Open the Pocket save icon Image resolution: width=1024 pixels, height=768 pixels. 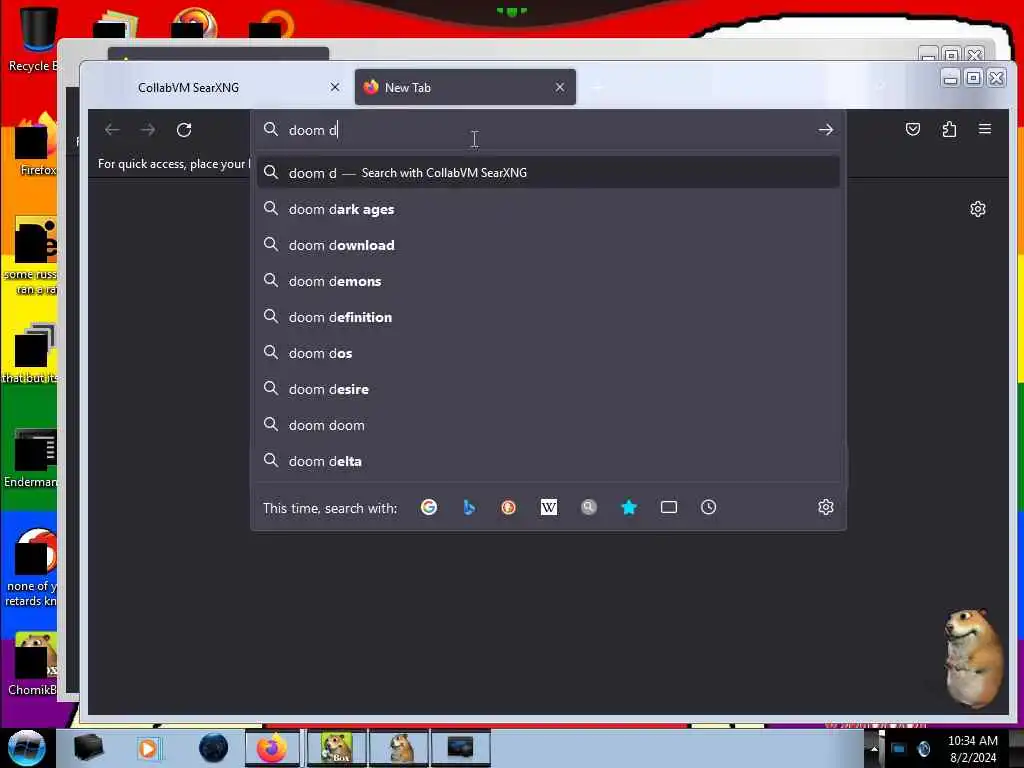(x=913, y=129)
